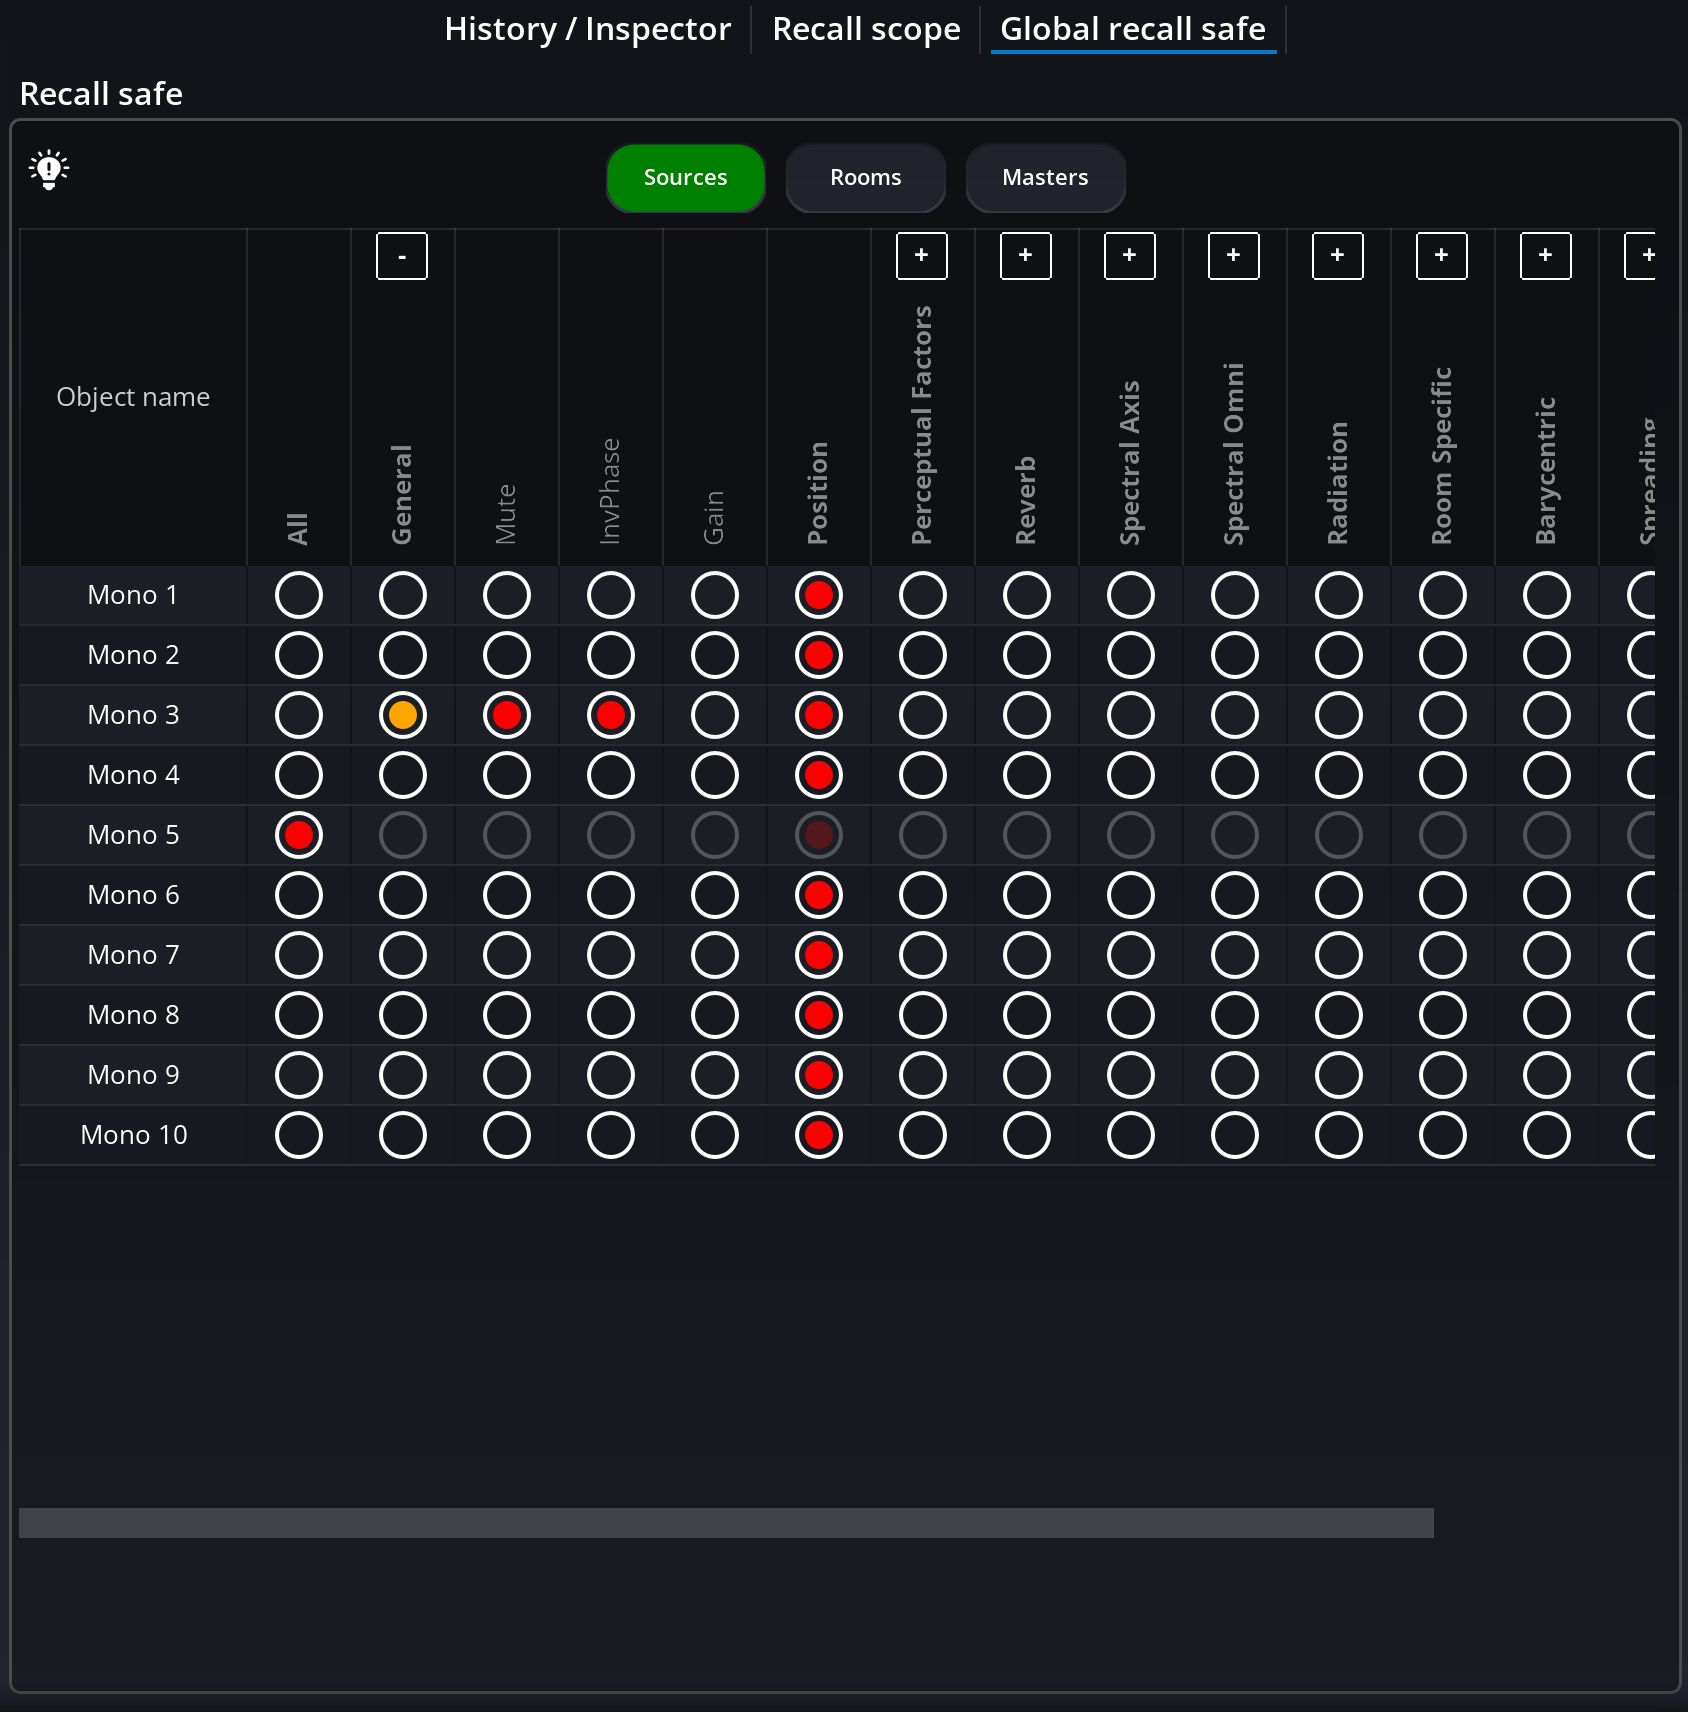Disable Position safe for Mono 1
Viewport: 1688px width, 1712px height.
click(x=819, y=596)
